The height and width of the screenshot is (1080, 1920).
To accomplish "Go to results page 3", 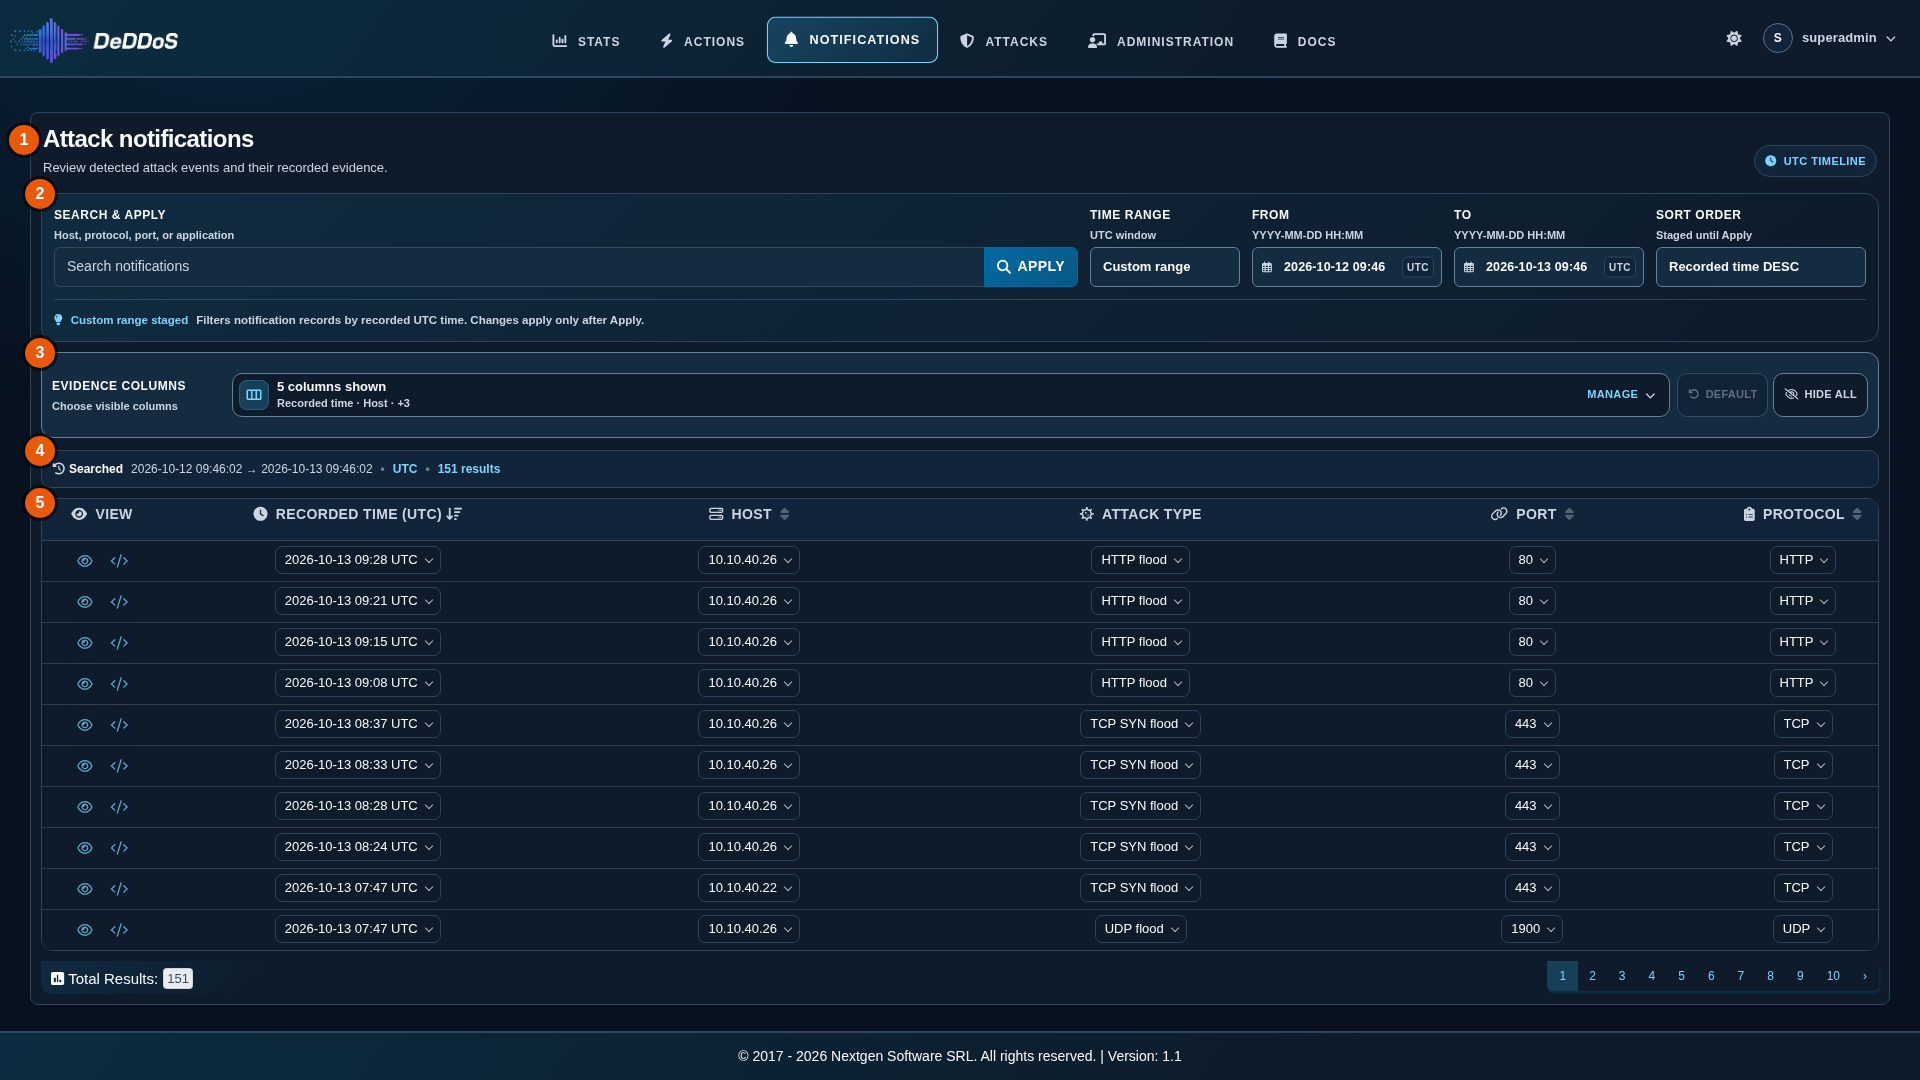I will 1622,976.
